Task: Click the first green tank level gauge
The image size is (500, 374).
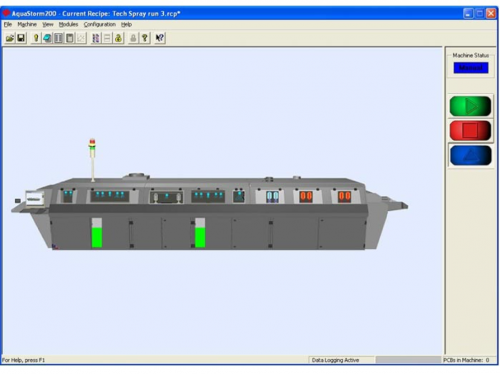Action: pos(97,233)
